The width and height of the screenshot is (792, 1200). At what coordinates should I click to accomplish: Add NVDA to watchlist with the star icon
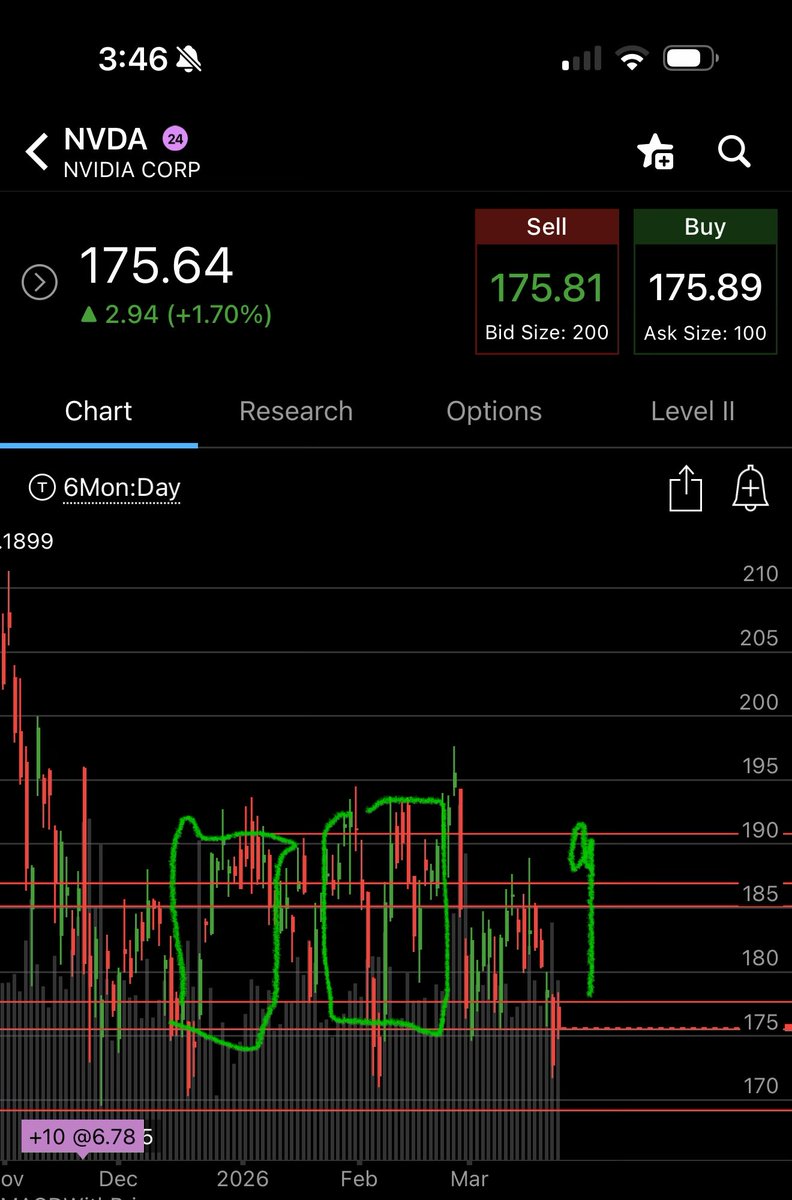[x=655, y=152]
